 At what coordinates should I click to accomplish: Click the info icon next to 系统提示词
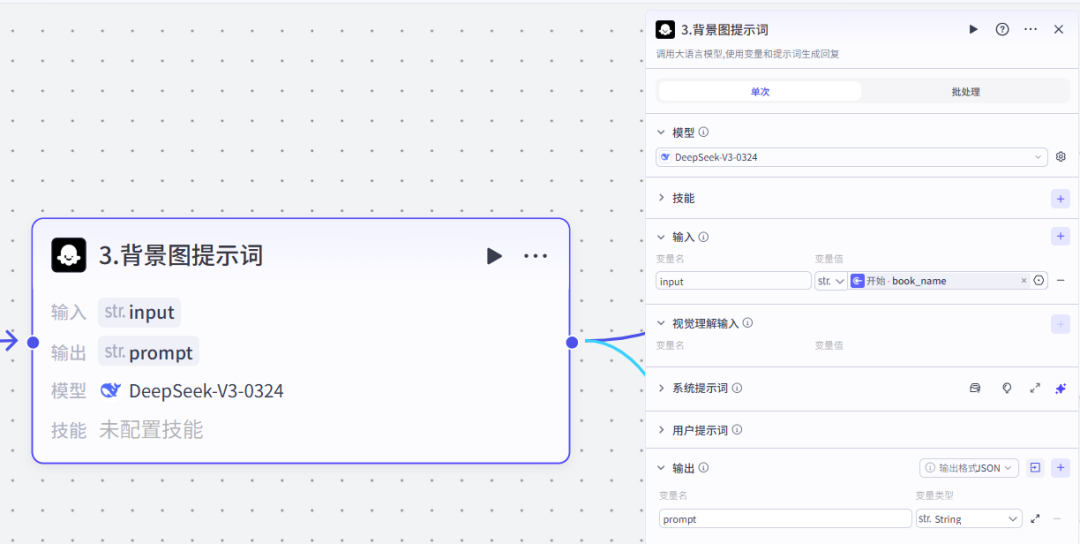pos(737,388)
